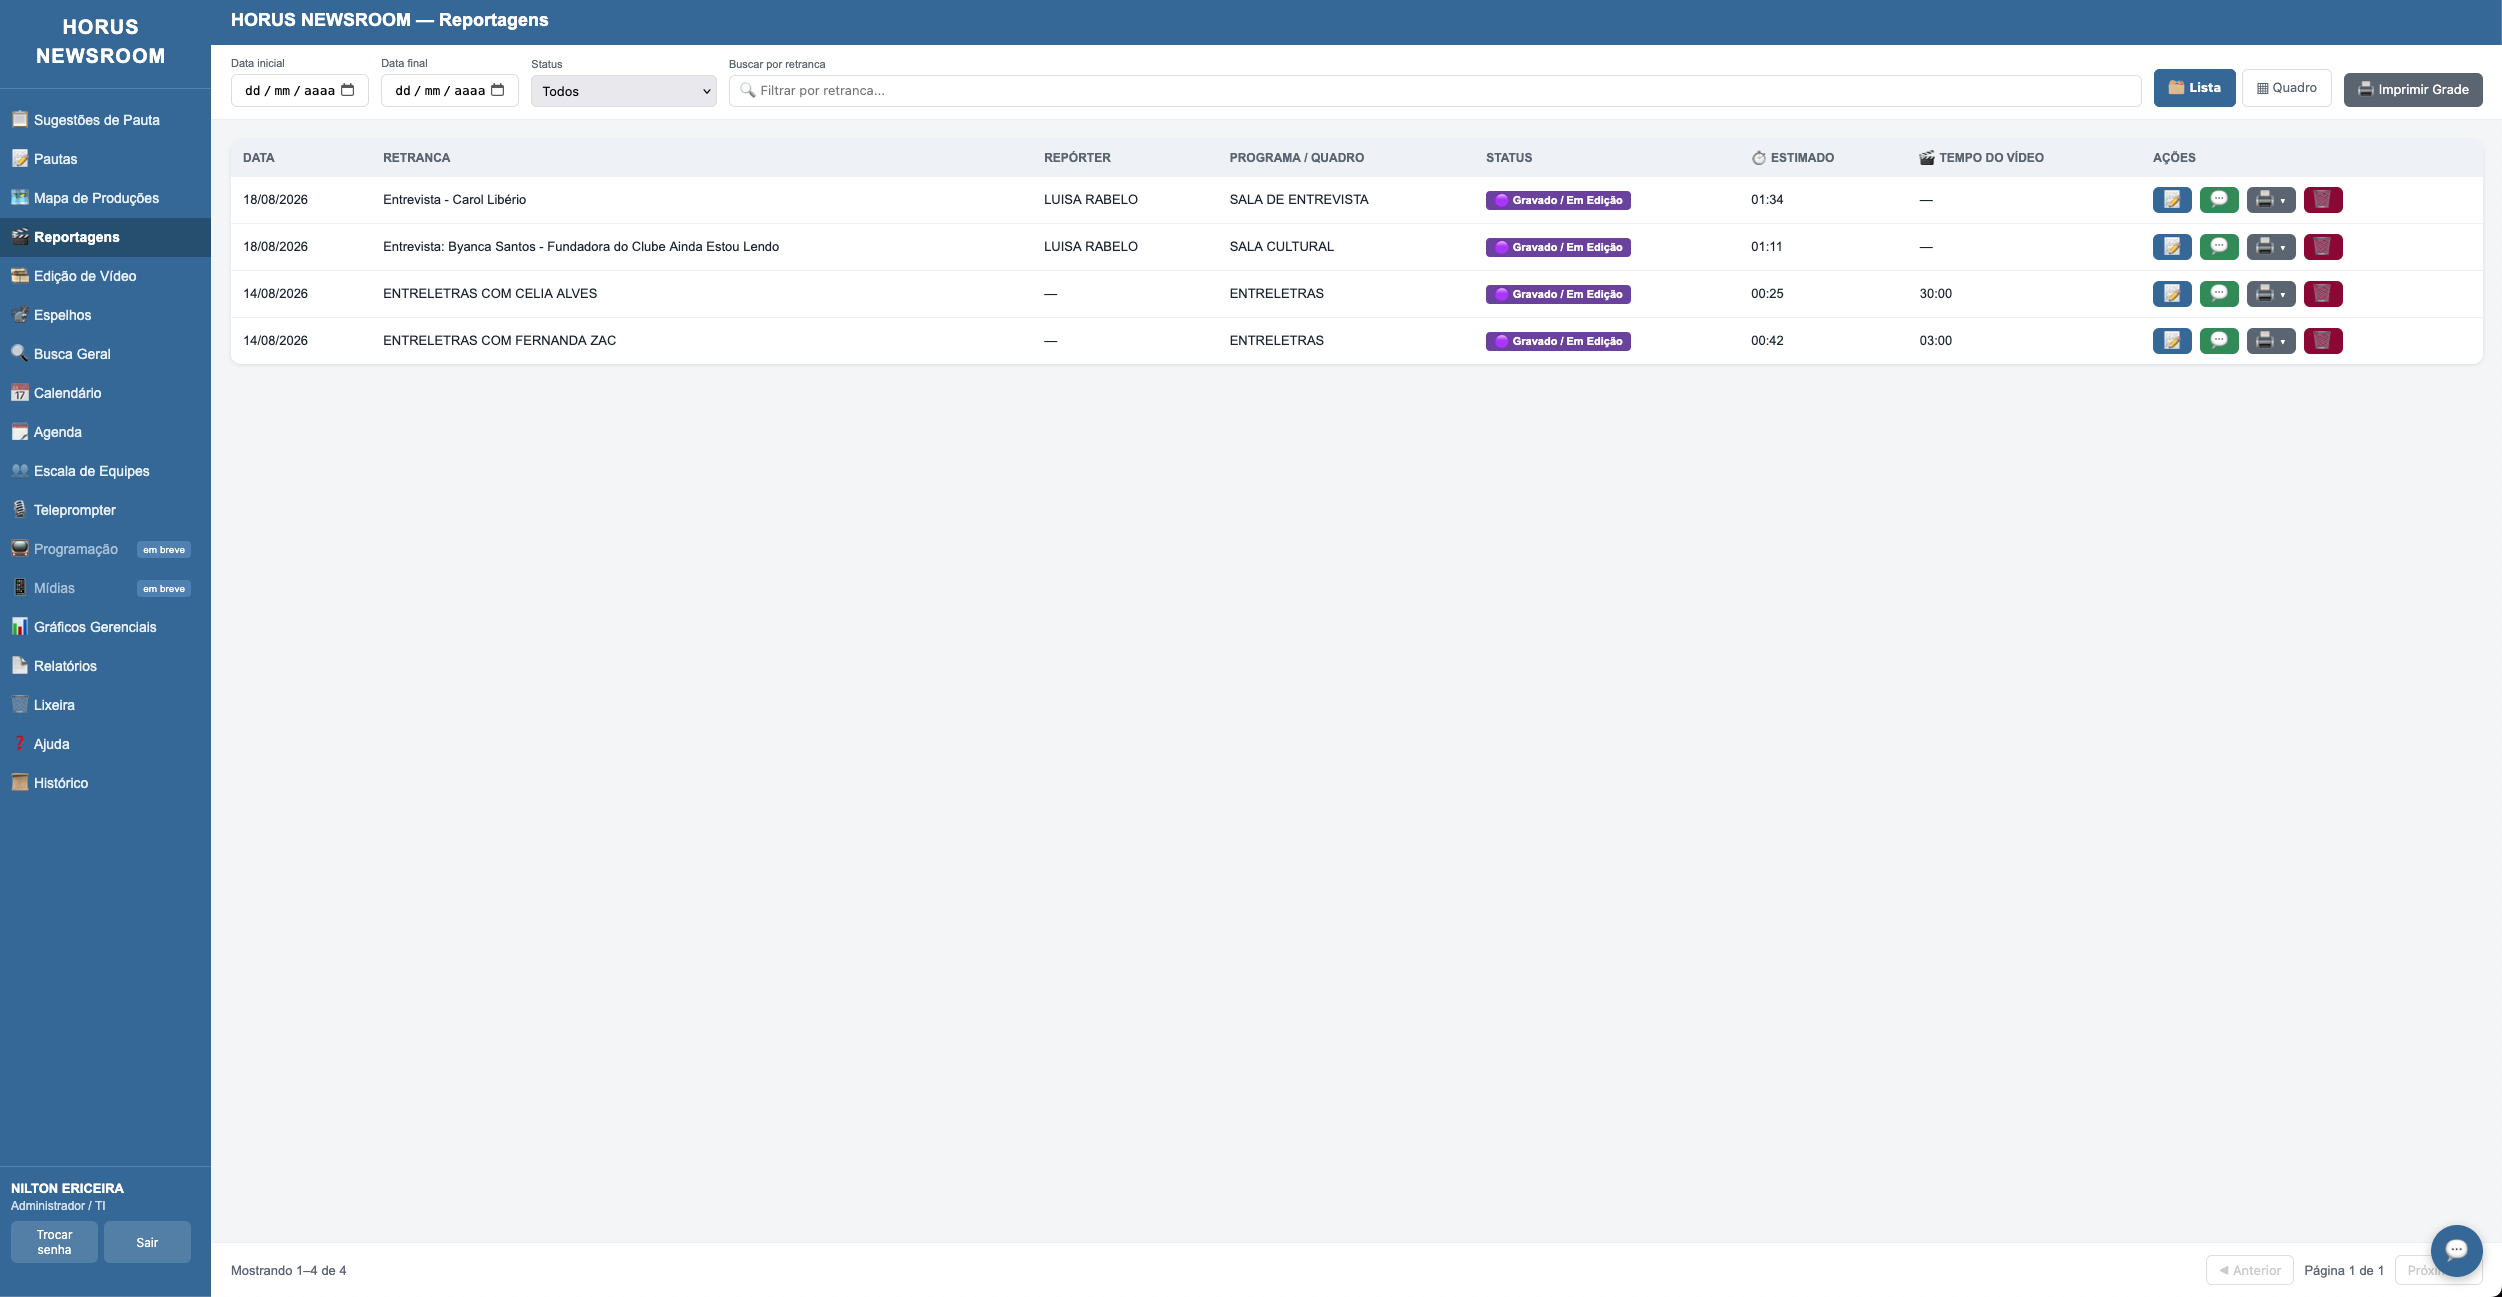Open calendar picker for Data inicial
This screenshot has height=1297, width=2502.
[x=347, y=90]
